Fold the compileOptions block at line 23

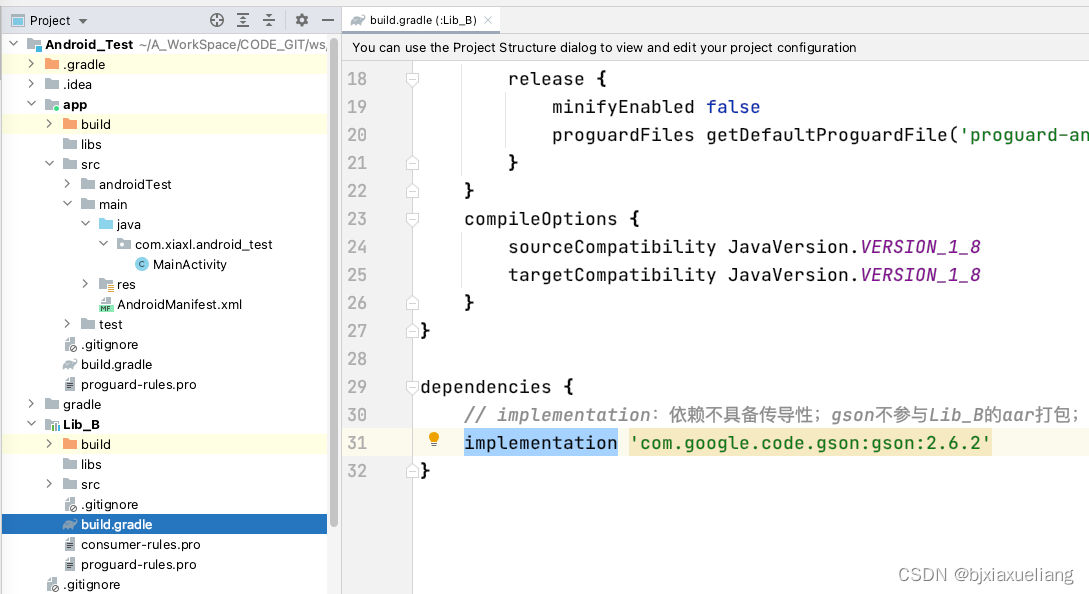[412, 219]
